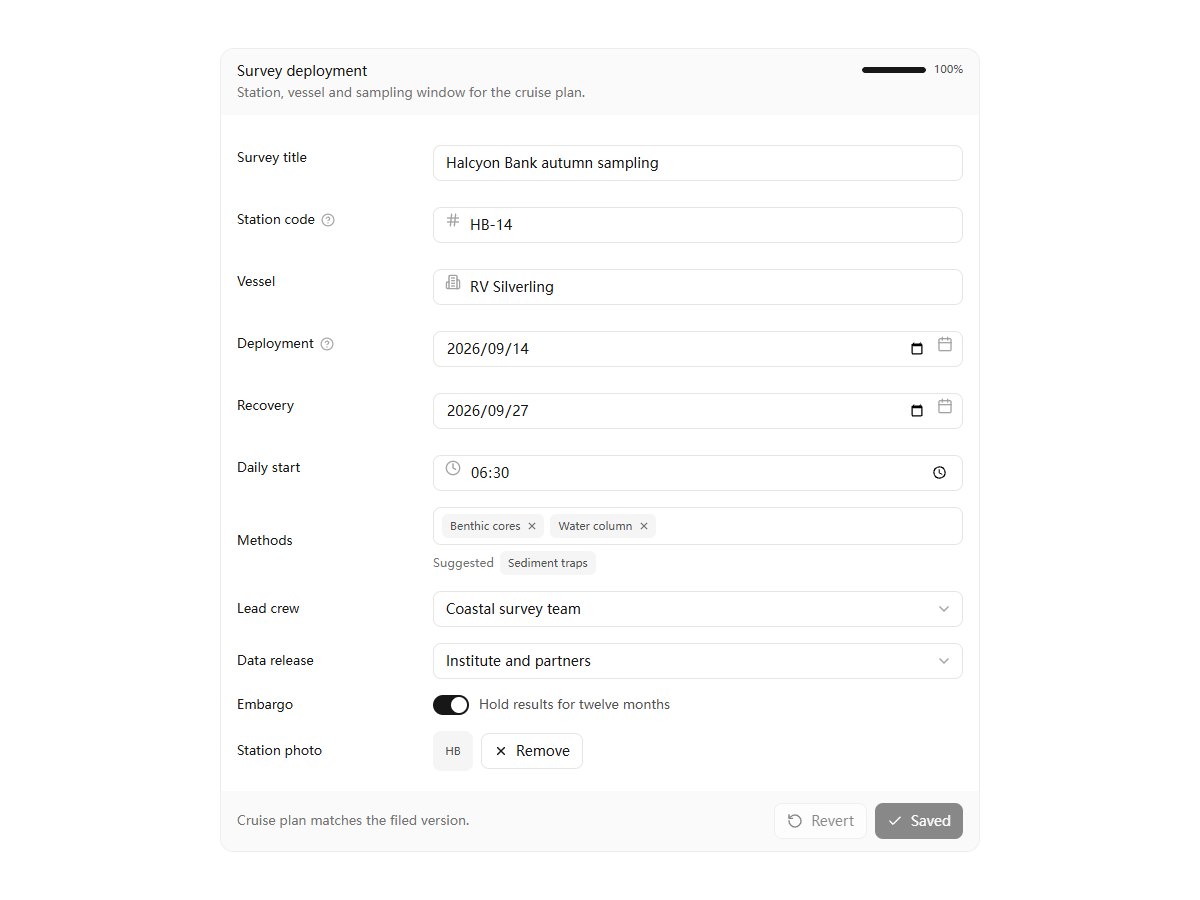Click the 100% progress bar
This screenshot has width=1200, height=900.
894,70
